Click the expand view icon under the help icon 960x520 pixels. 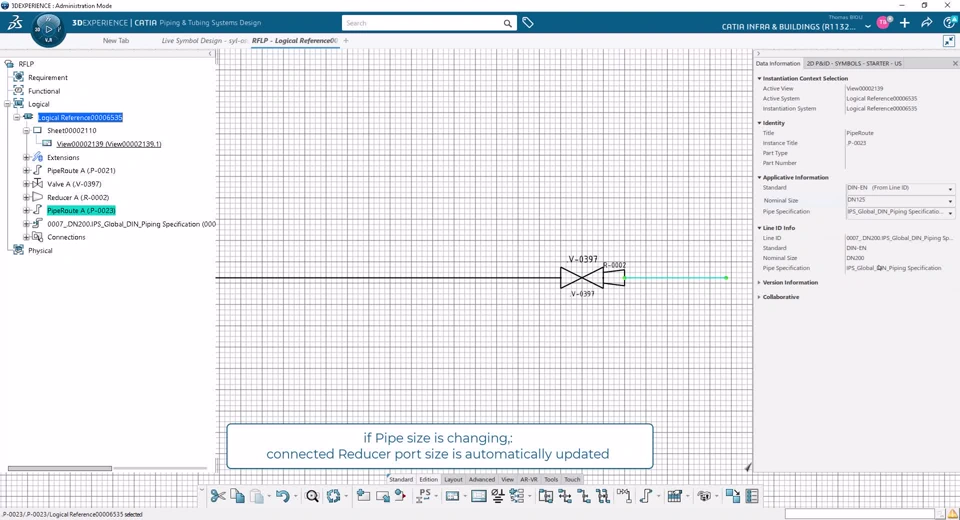[x=949, y=41]
